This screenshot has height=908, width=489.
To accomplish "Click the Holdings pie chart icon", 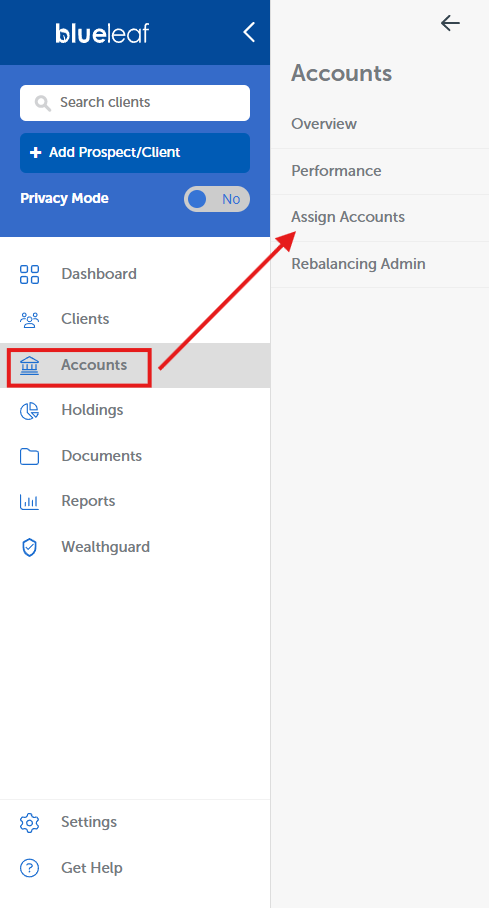I will click(x=30, y=411).
